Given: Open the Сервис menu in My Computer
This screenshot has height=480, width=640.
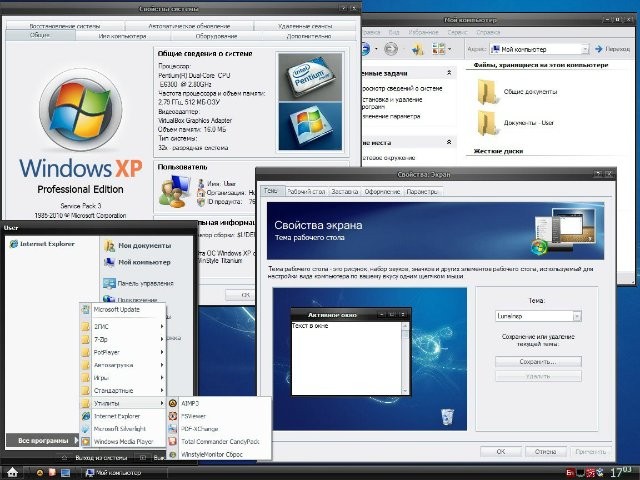Looking at the screenshot, I should (x=457, y=32).
